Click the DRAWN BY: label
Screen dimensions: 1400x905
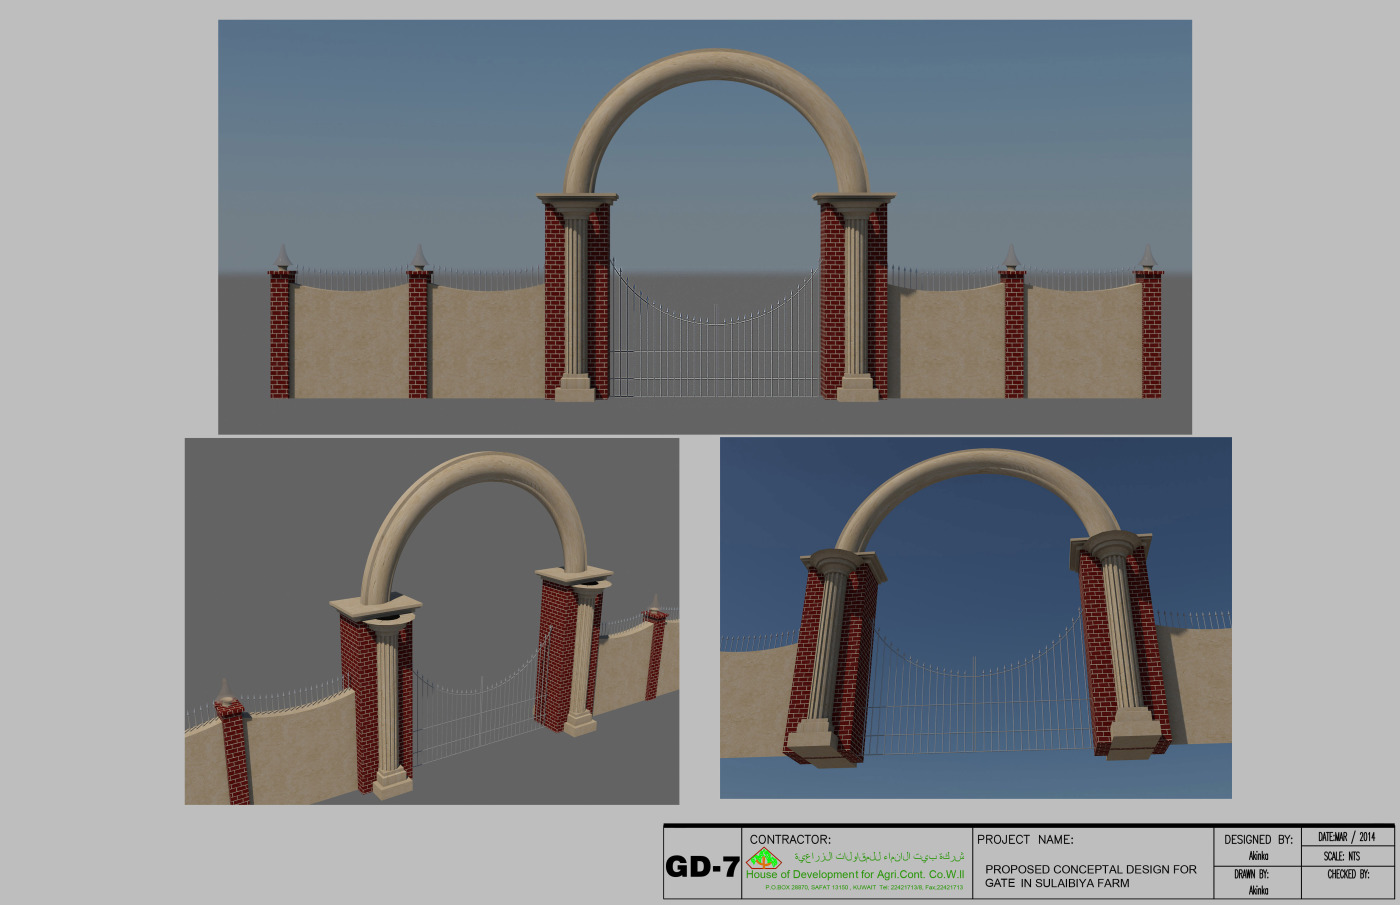[1251, 874]
